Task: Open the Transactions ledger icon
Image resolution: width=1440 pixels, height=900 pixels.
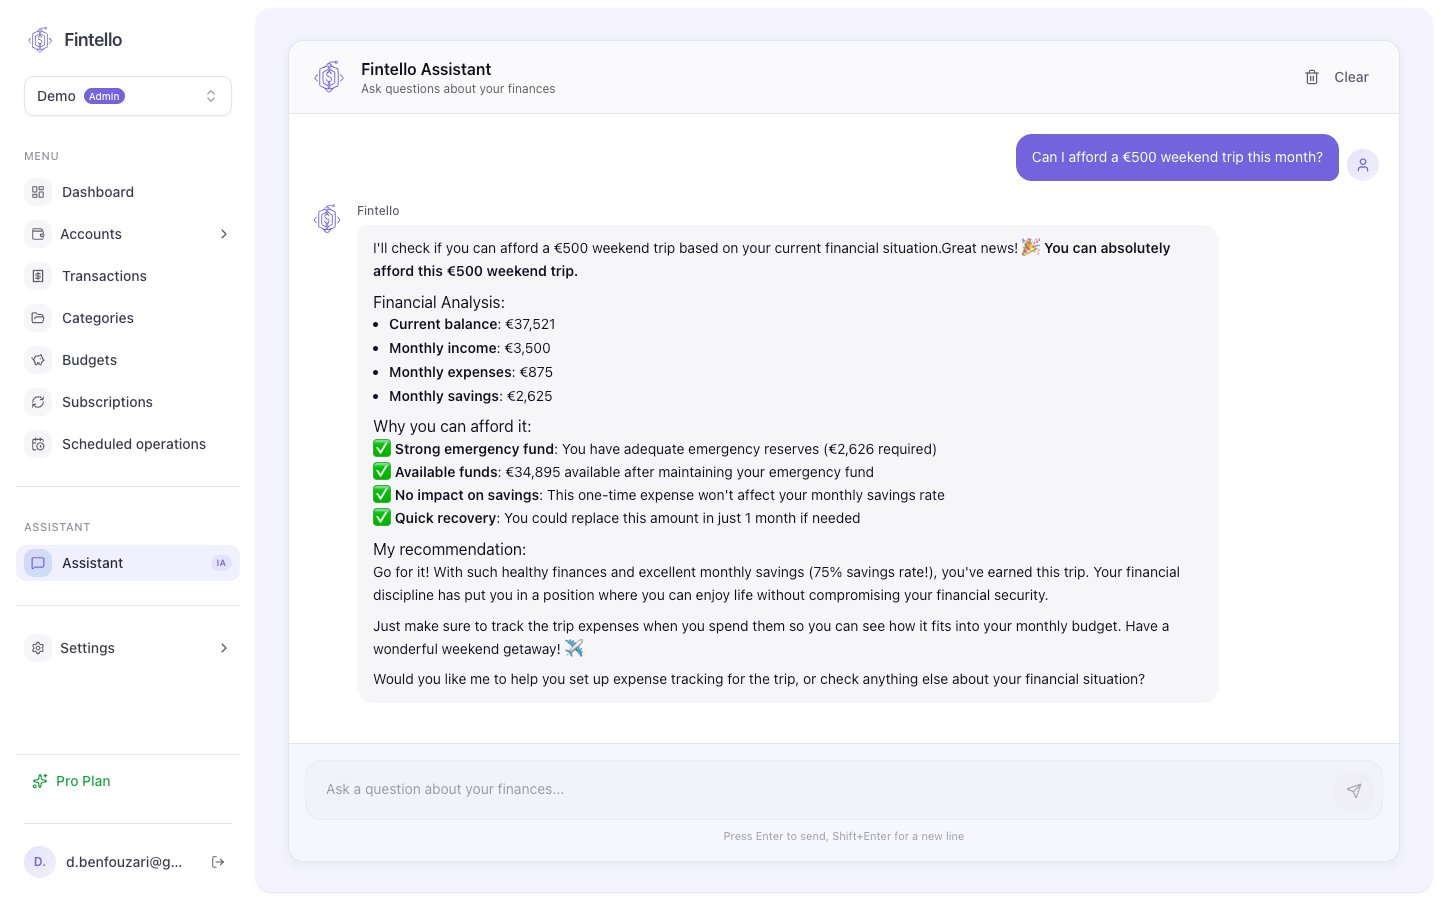Action: [38, 276]
